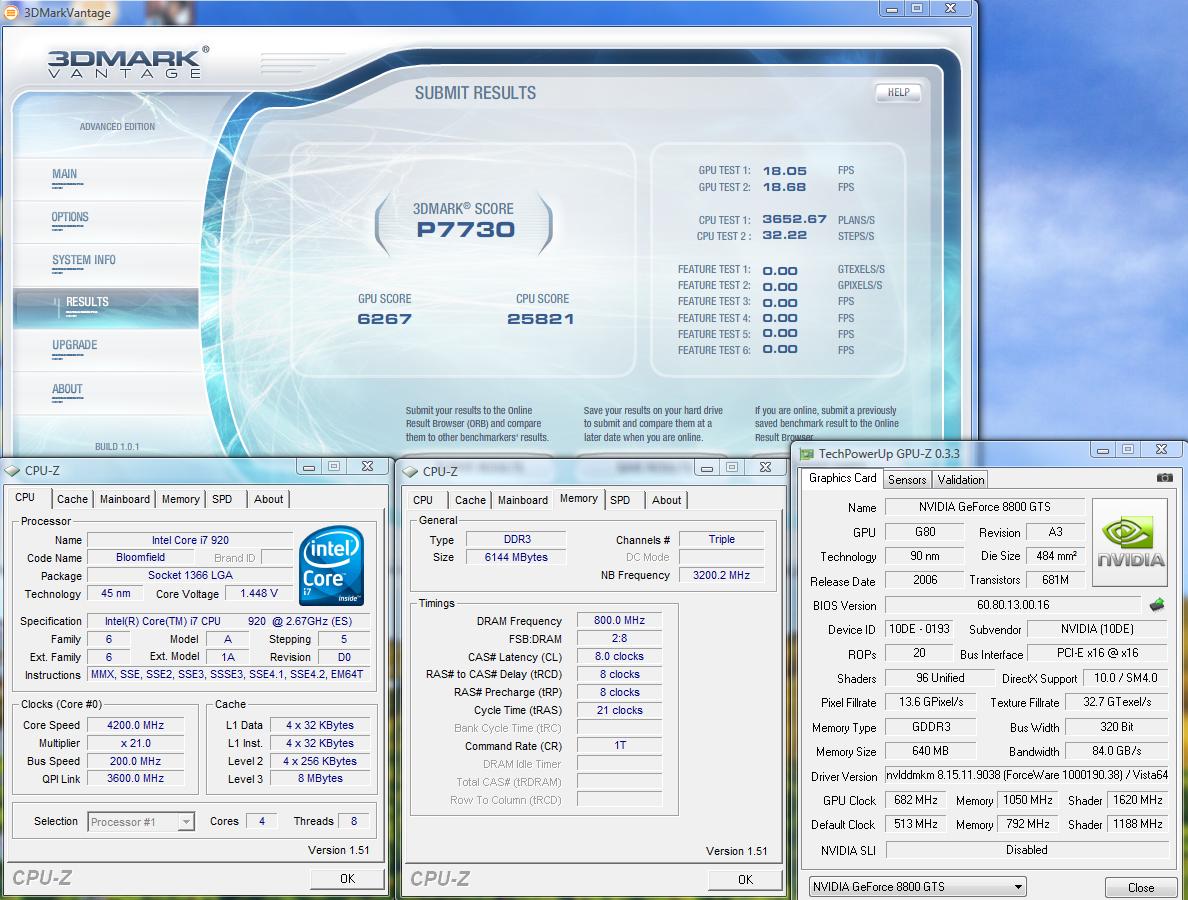
Task: Switch to Mainboard tab in left CPU-Z
Action: point(124,499)
